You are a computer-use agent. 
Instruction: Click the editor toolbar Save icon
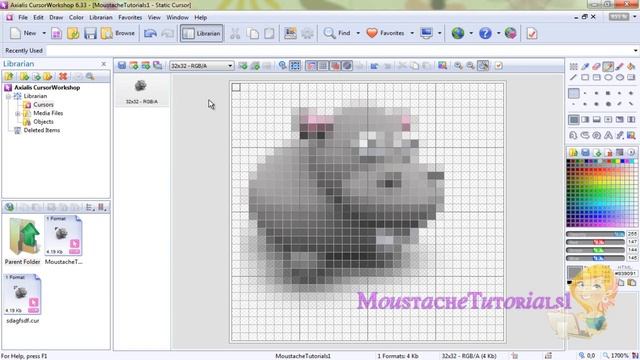tap(122, 66)
